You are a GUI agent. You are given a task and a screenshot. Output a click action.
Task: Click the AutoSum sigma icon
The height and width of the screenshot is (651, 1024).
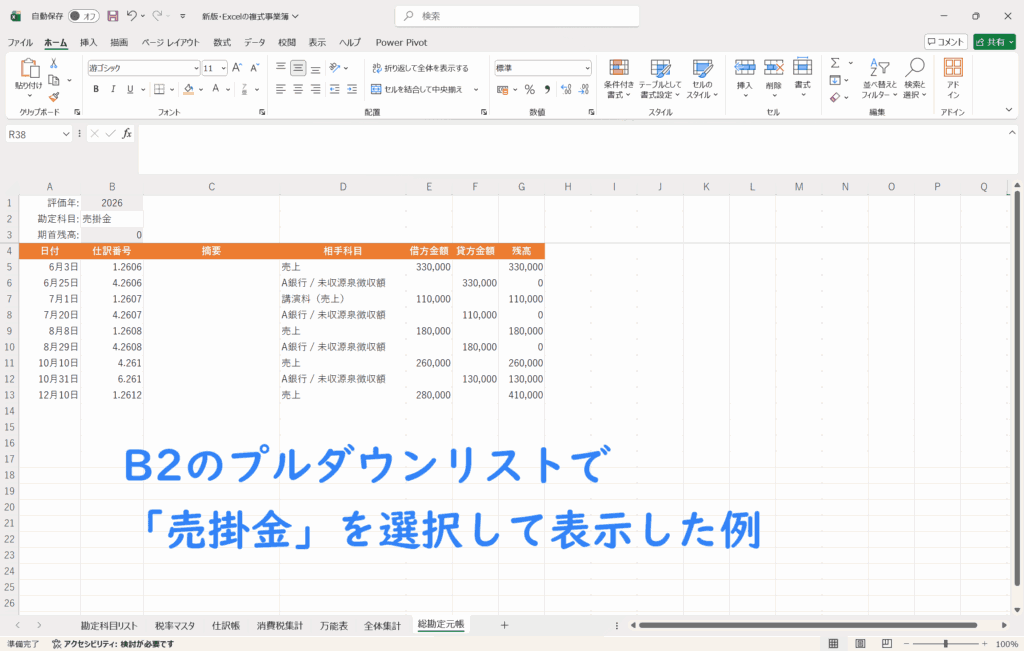point(835,63)
